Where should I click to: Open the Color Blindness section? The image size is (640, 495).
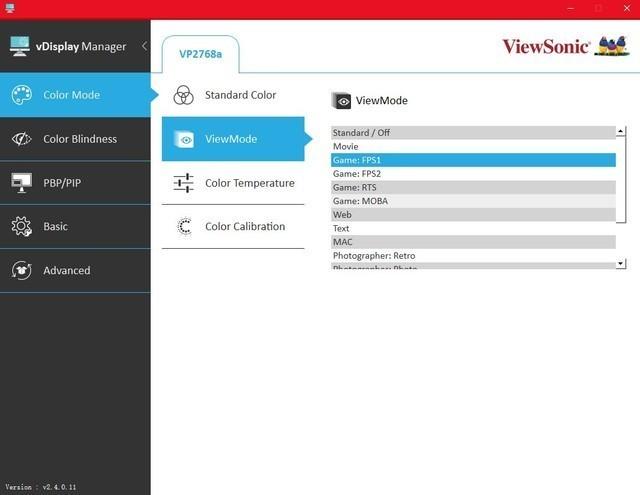[75, 139]
